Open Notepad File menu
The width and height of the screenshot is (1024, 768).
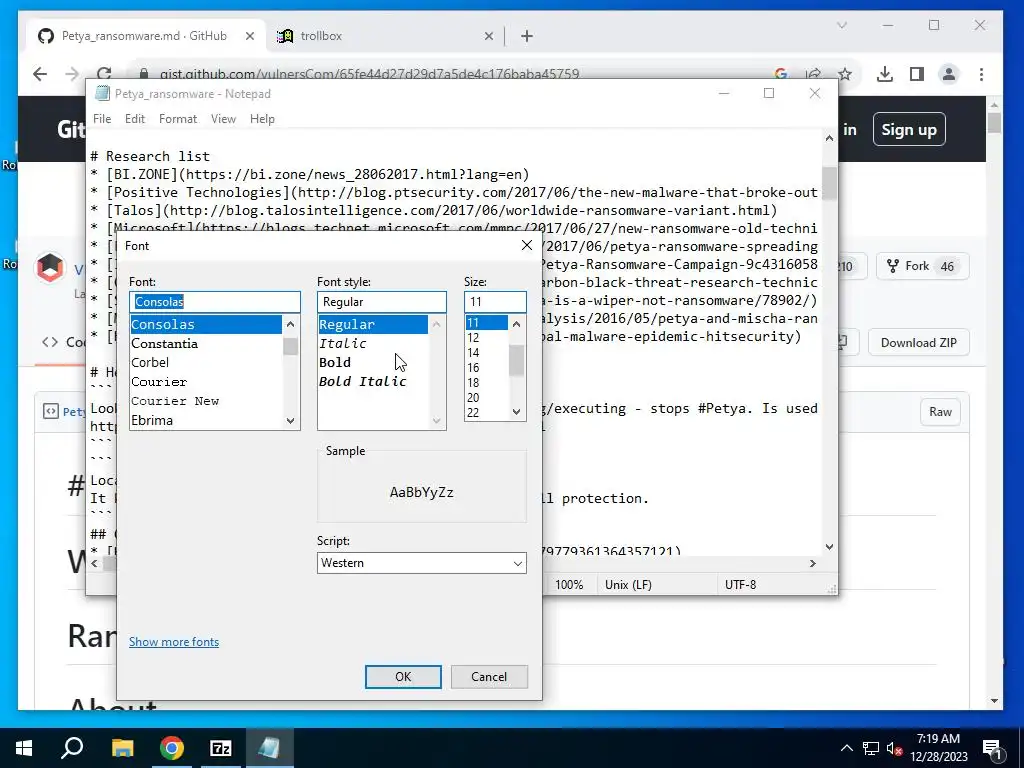(x=102, y=119)
